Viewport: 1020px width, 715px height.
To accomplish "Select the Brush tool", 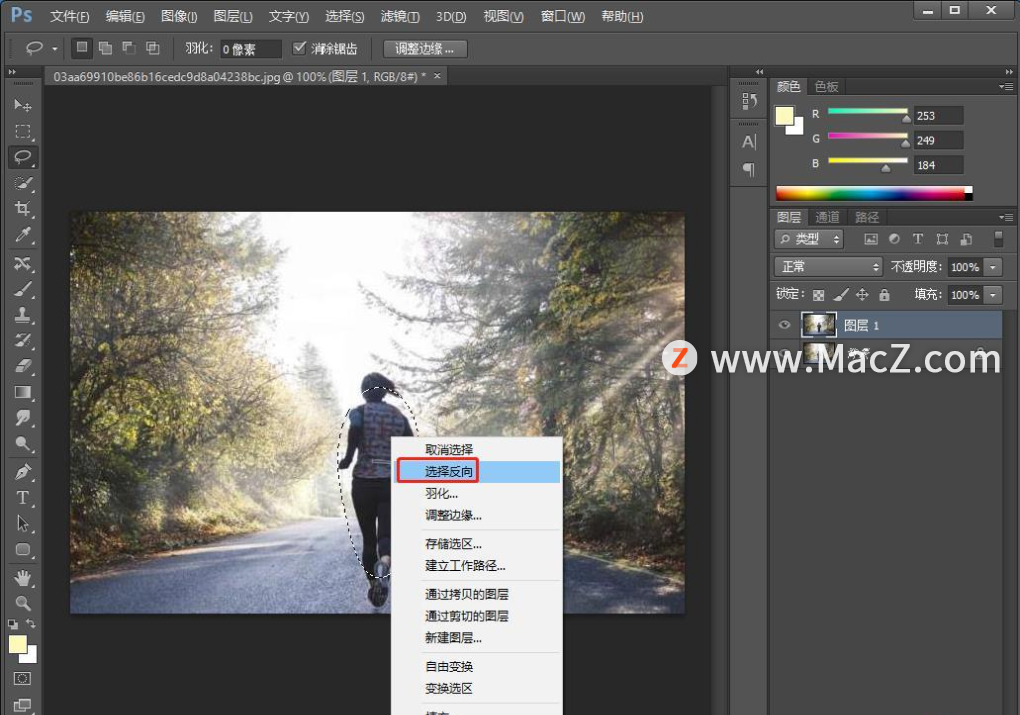I will (x=23, y=290).
